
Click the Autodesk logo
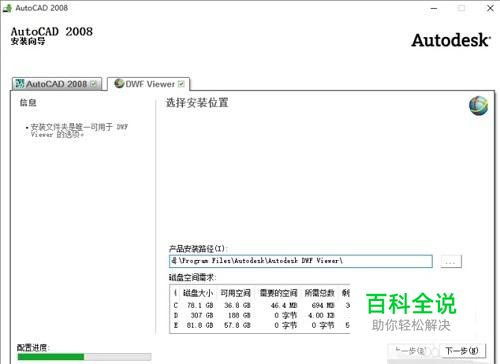point(451,40)
